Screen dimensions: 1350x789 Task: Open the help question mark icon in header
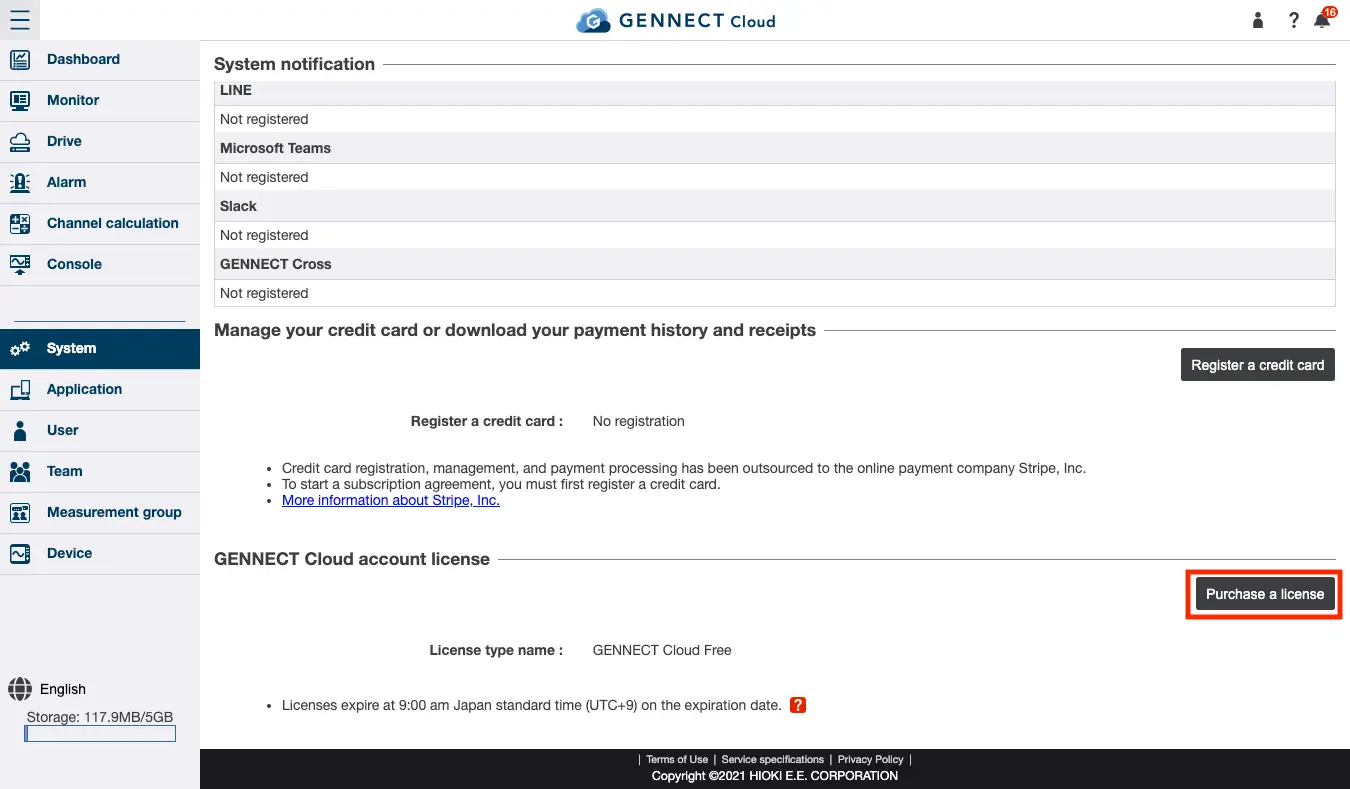click(1293, 20)
